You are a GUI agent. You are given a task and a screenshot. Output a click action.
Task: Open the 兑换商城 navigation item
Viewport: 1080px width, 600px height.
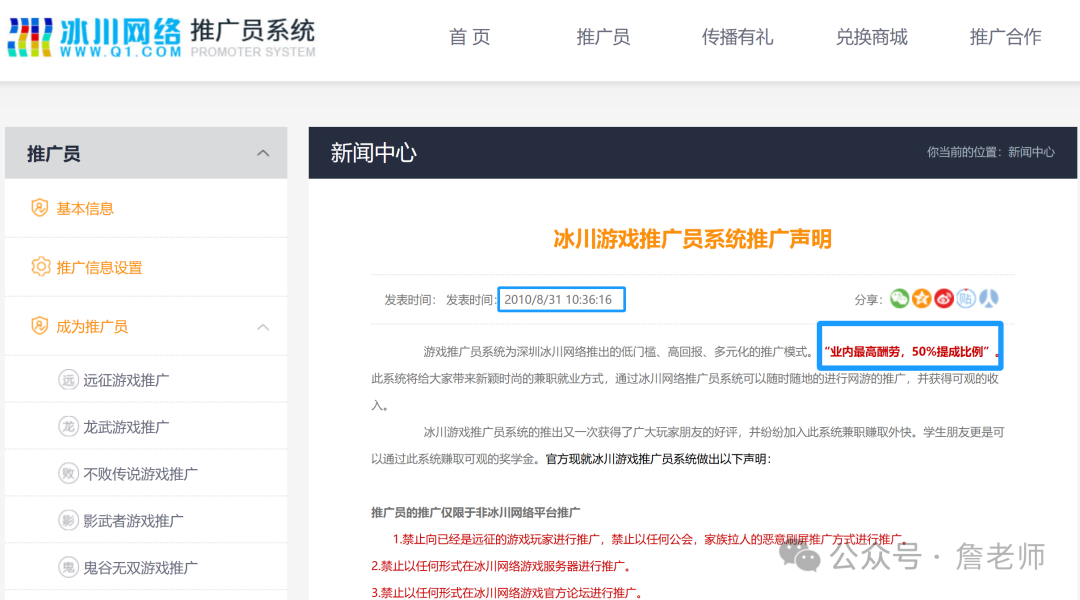pyautogui.click(x=871, y=37)
